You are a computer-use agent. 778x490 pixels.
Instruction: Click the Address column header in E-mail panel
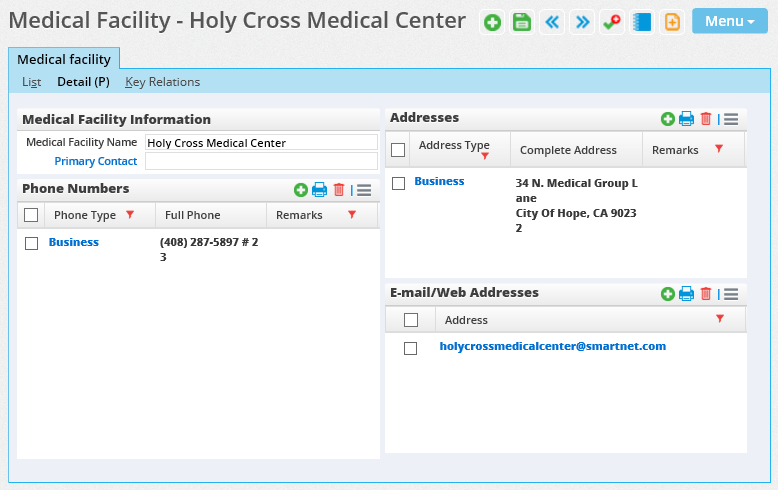[x=466, y=320]
